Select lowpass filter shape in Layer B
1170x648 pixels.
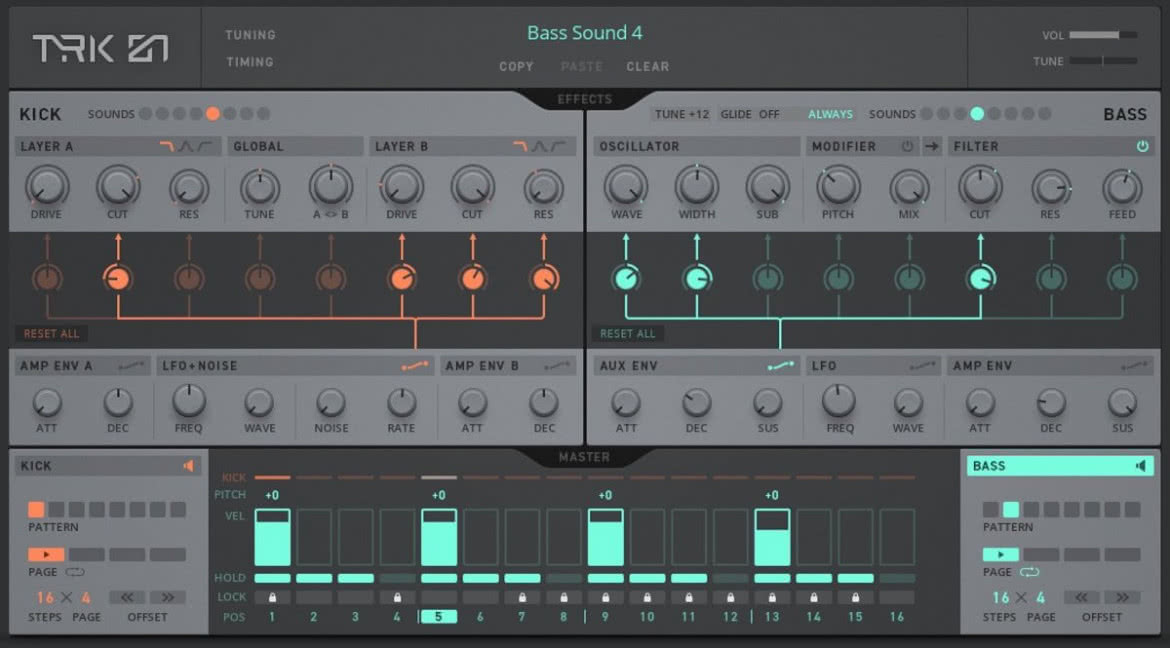tap(520, 146)
